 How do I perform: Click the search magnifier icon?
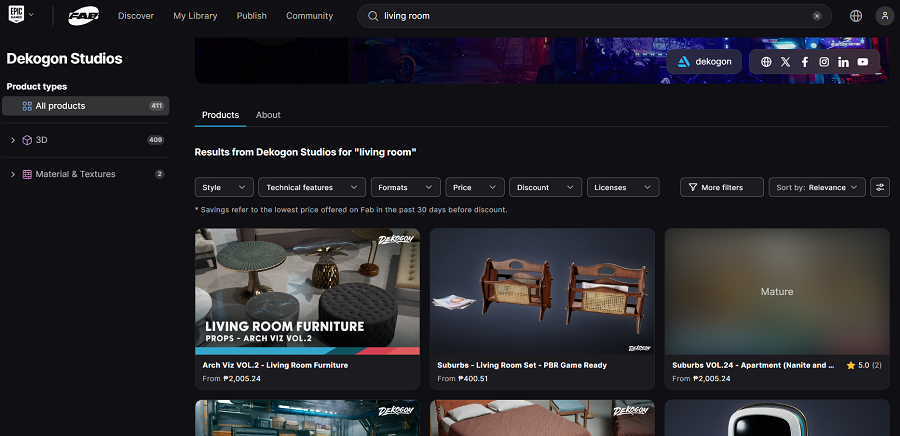coord(373,16)
